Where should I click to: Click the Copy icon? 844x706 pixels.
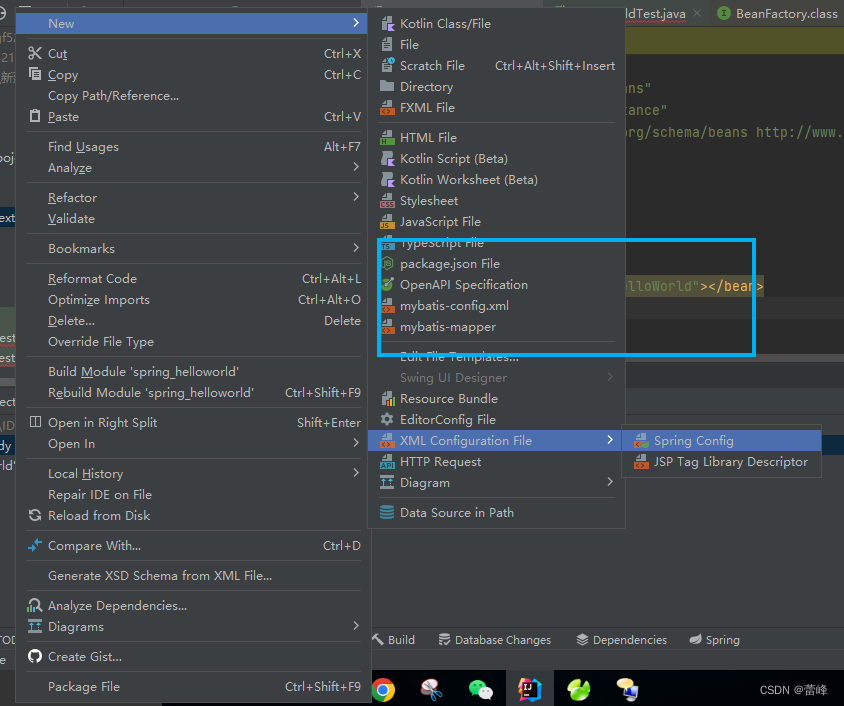coord(35,74)
